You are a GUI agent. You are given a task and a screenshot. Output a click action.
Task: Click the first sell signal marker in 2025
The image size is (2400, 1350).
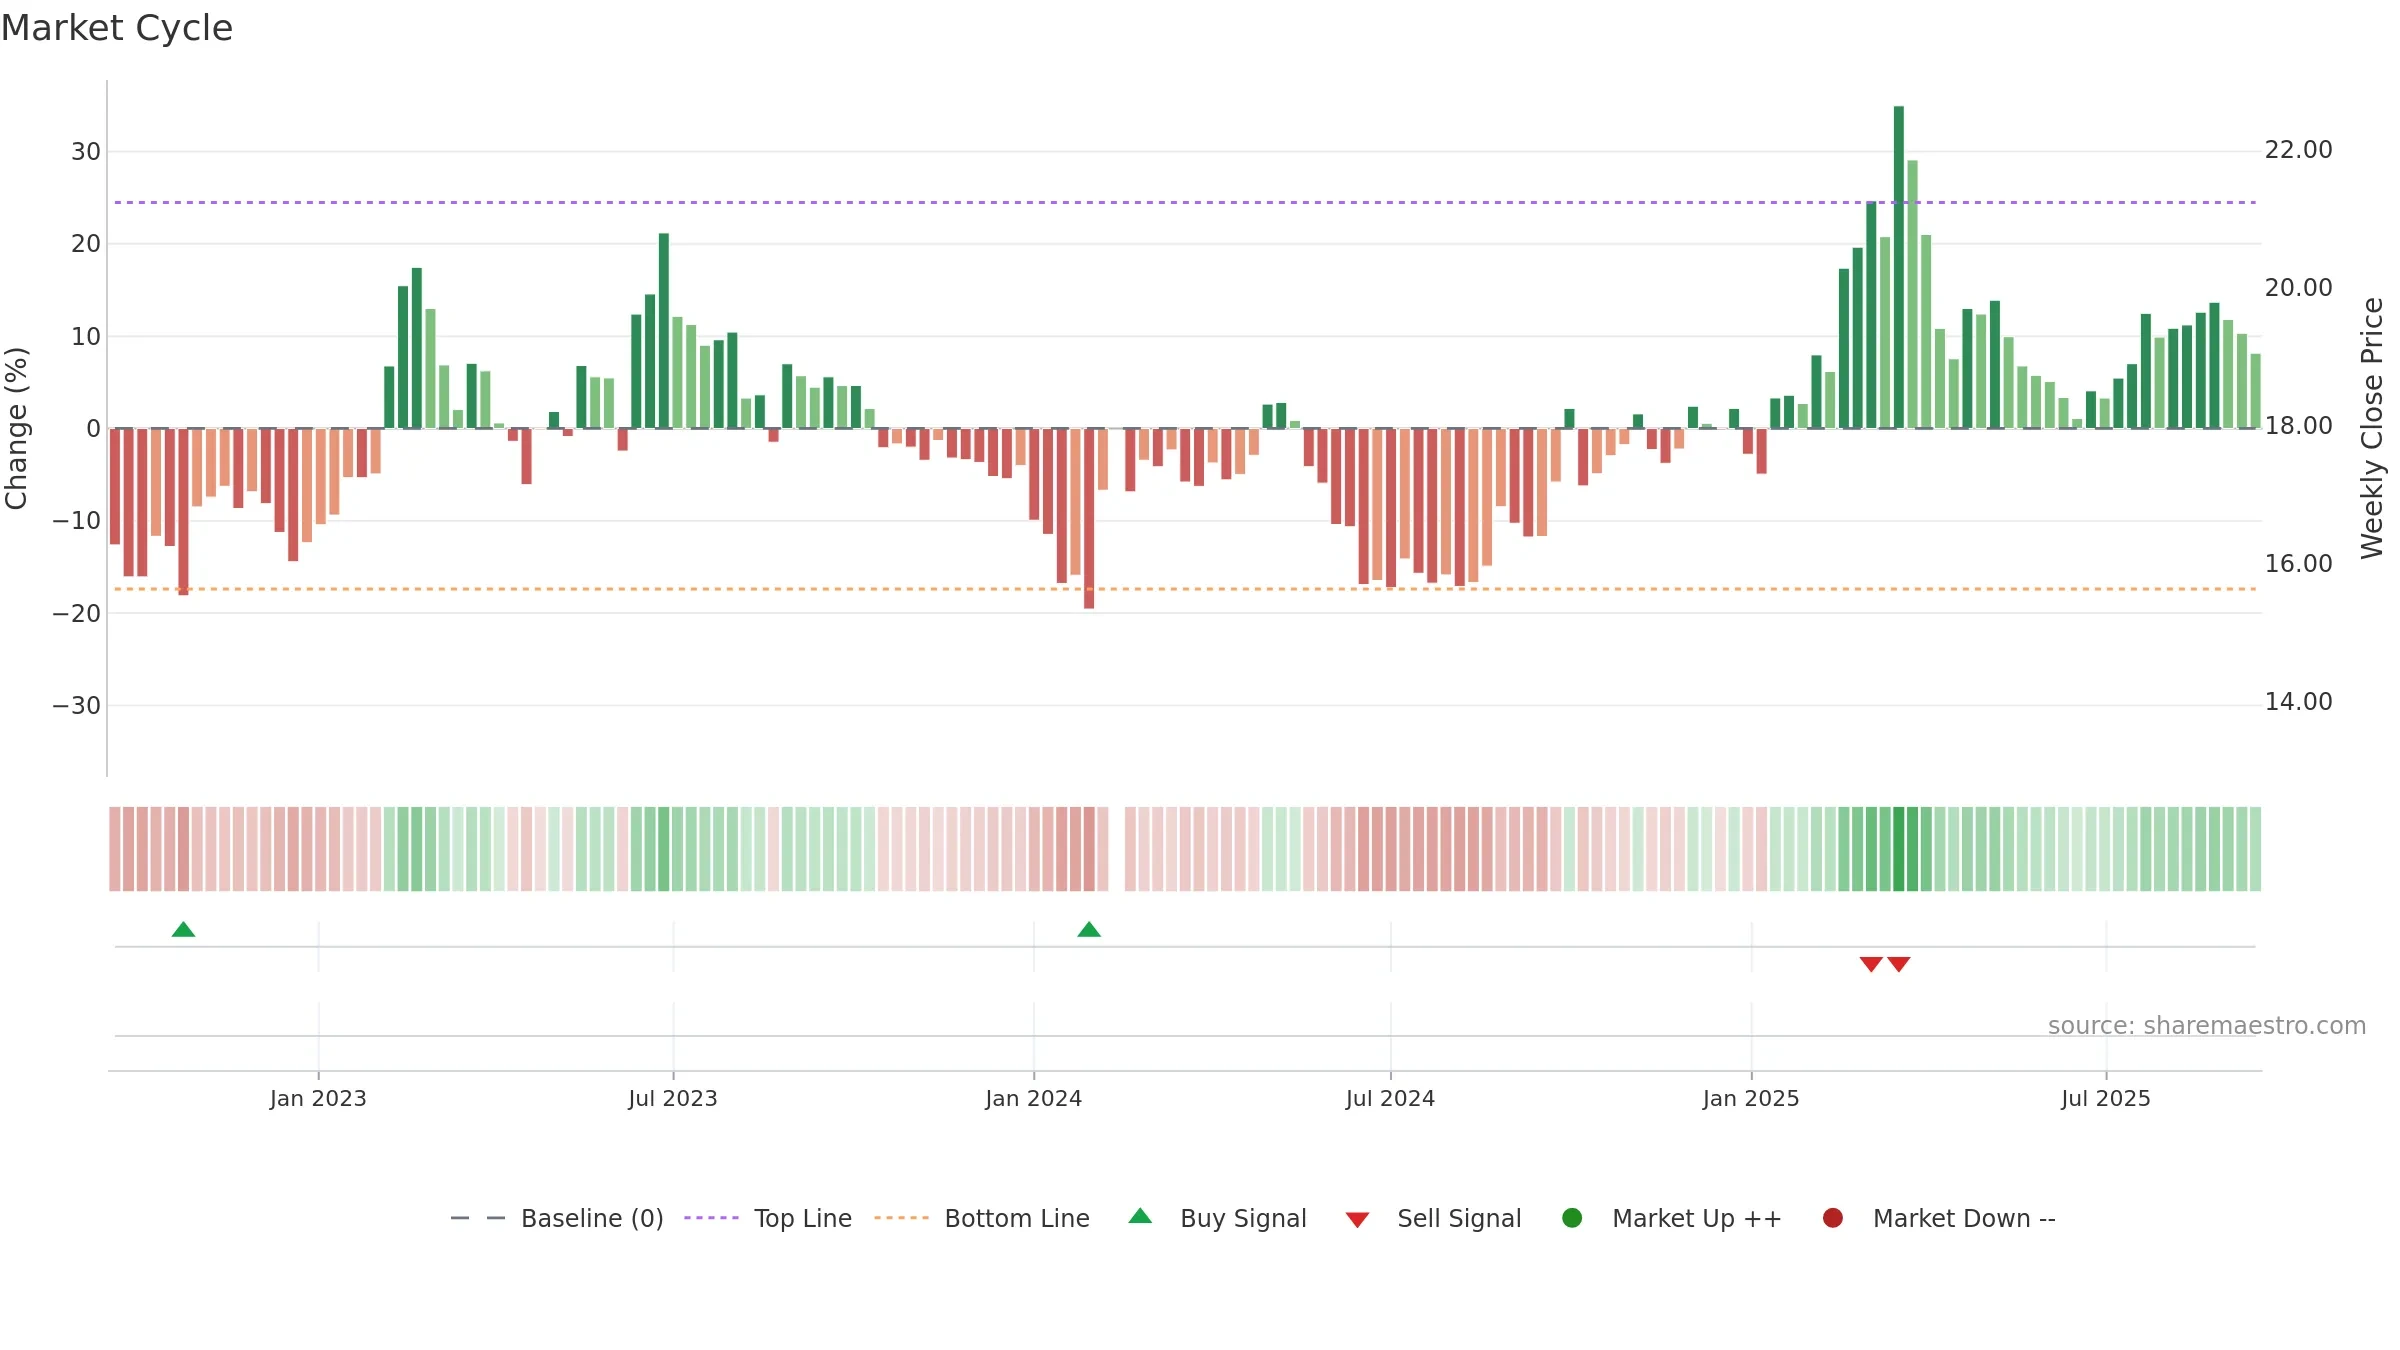[x=1871, y=964]
